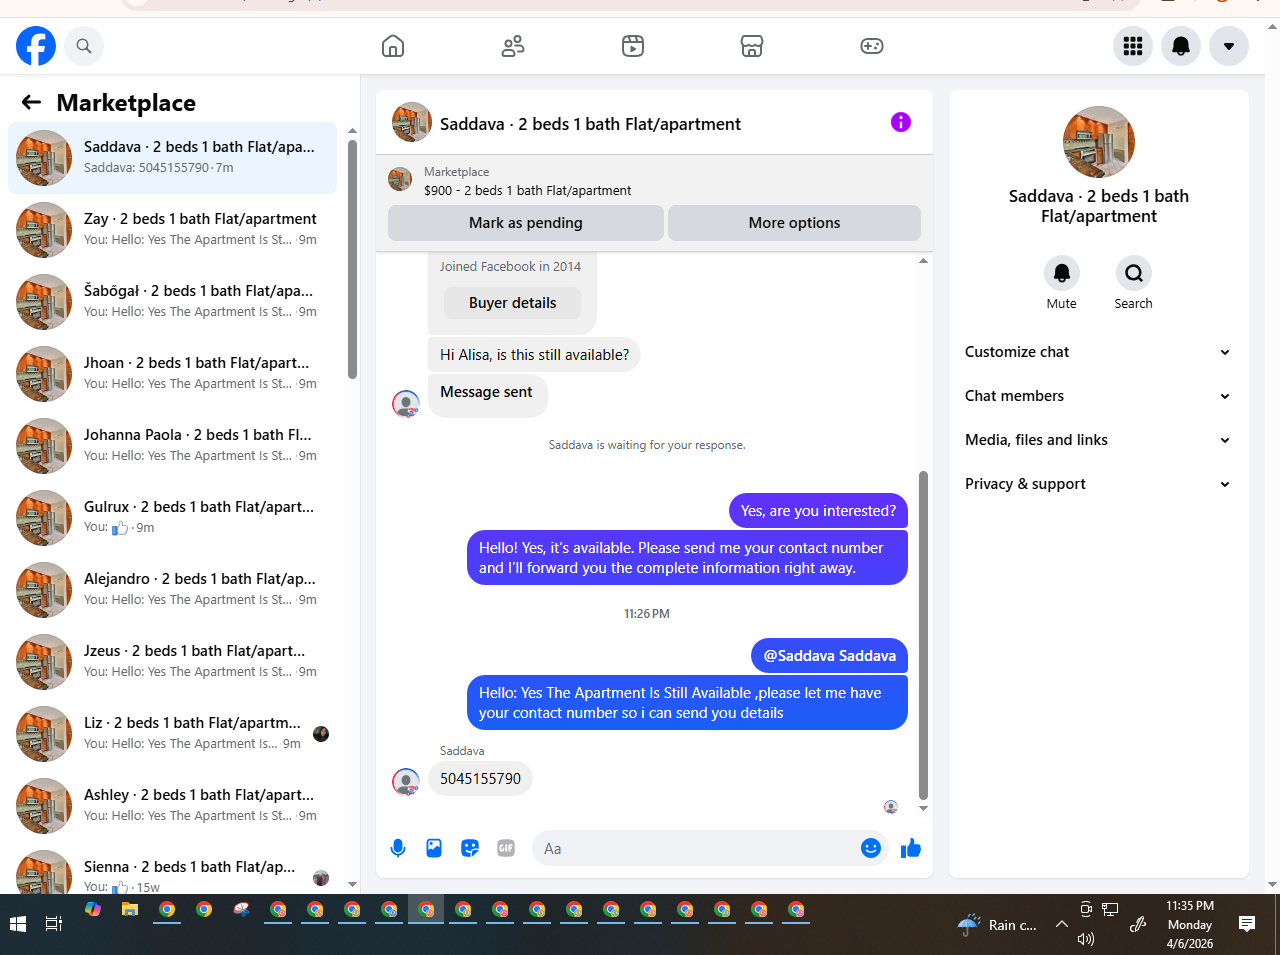1280x955 pixels.
Task: Open Facebook search with the magnifier icon
Action: [x=84, y=46]
